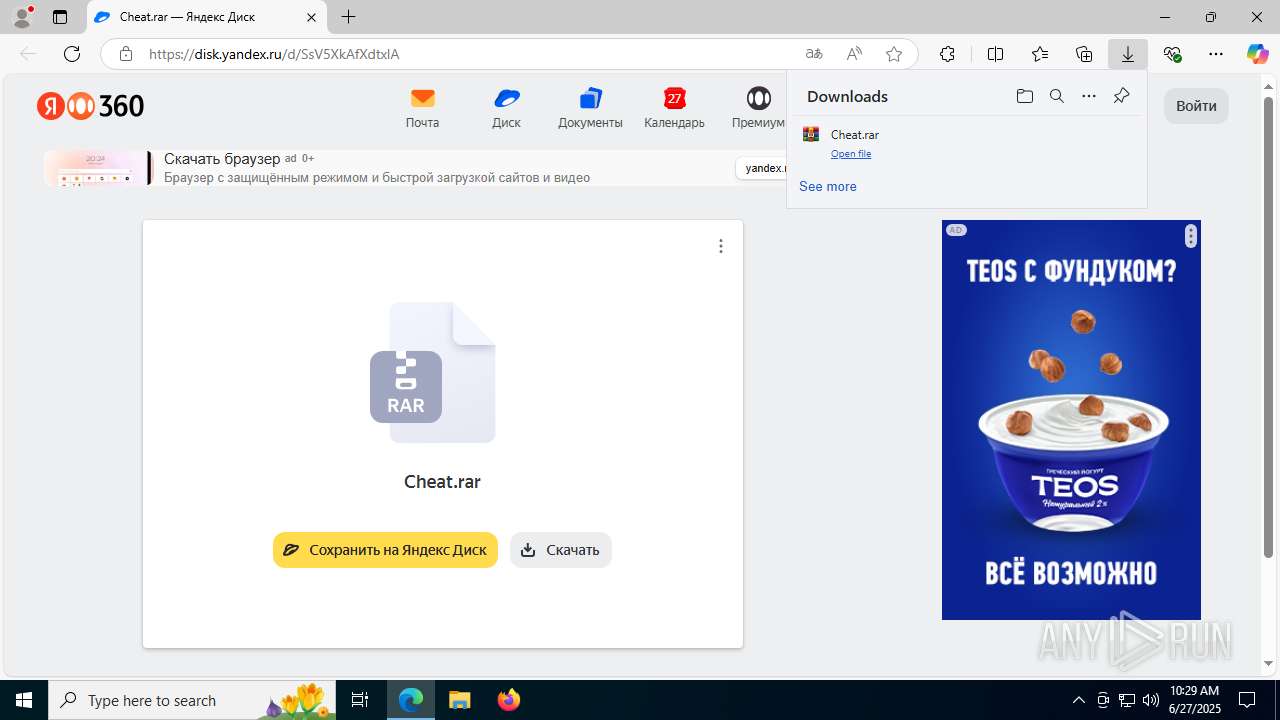
Task: Open Премиум service icon
Action: click(759, 108)
